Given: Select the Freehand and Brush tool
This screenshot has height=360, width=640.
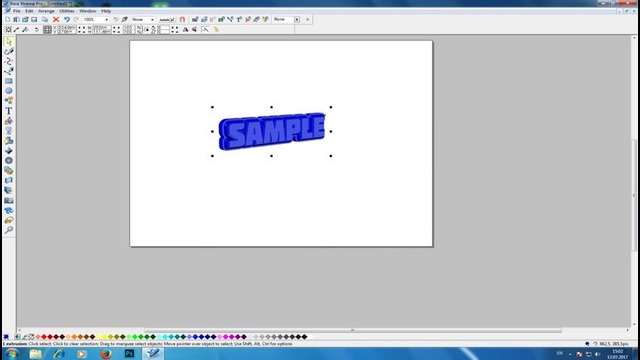Looking at the screenshot, I should [9, 51].
